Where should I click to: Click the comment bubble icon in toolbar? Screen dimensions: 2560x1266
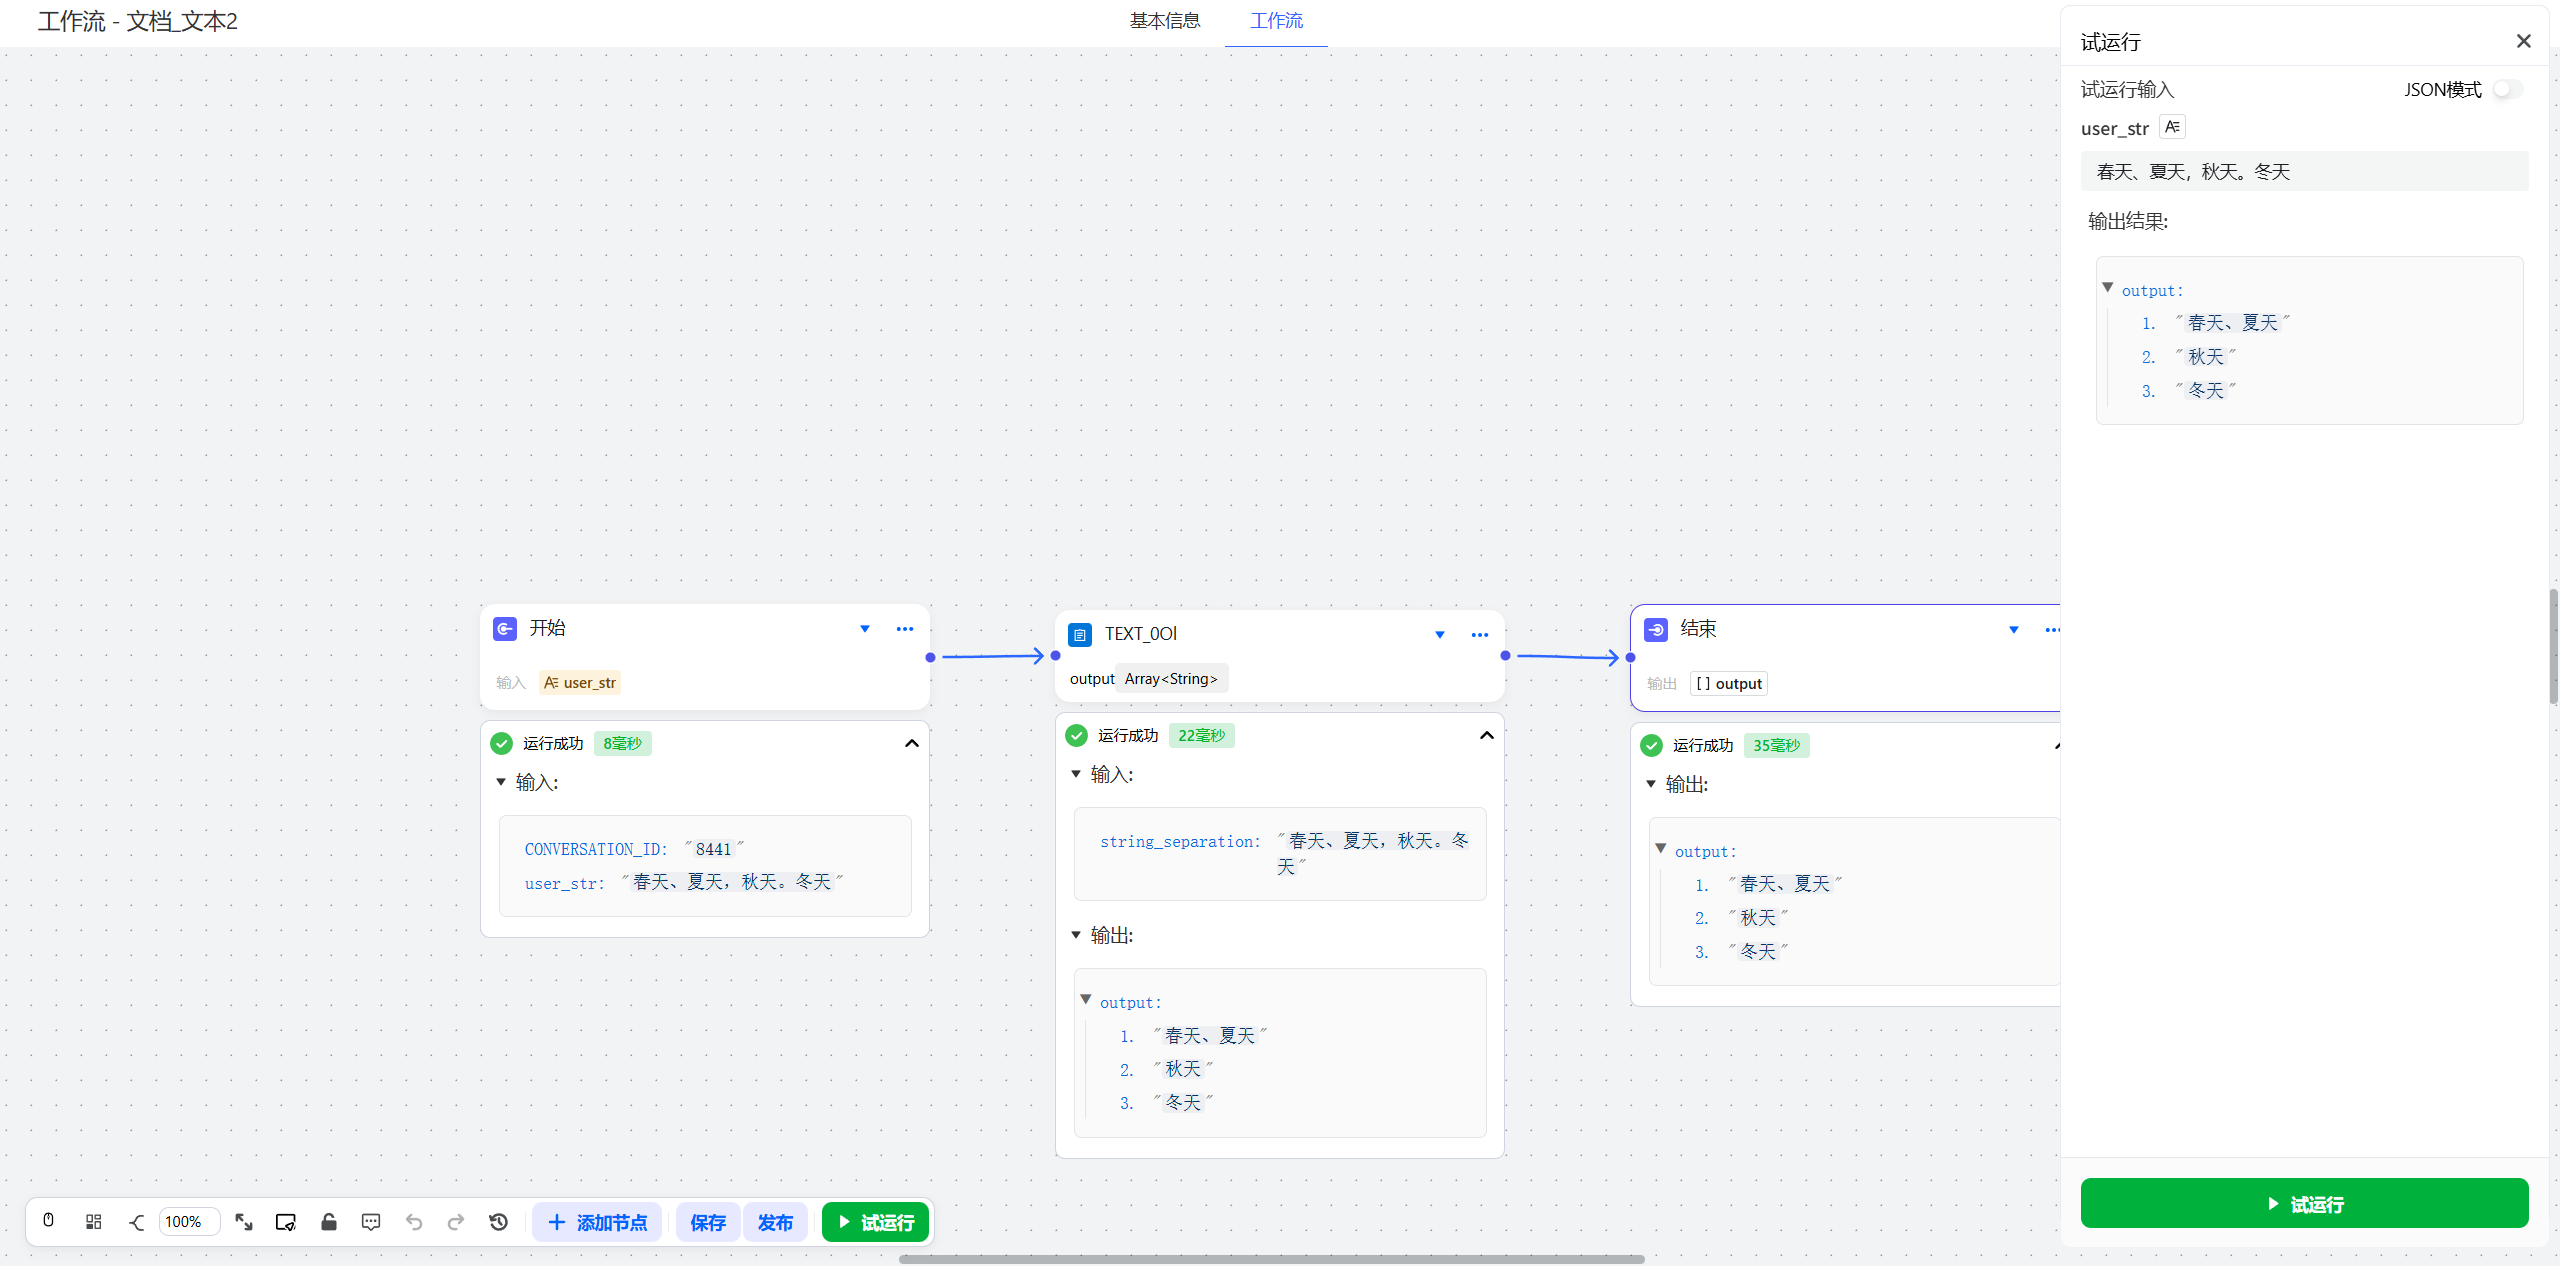pyautogui.click(x=371, y=1221)
